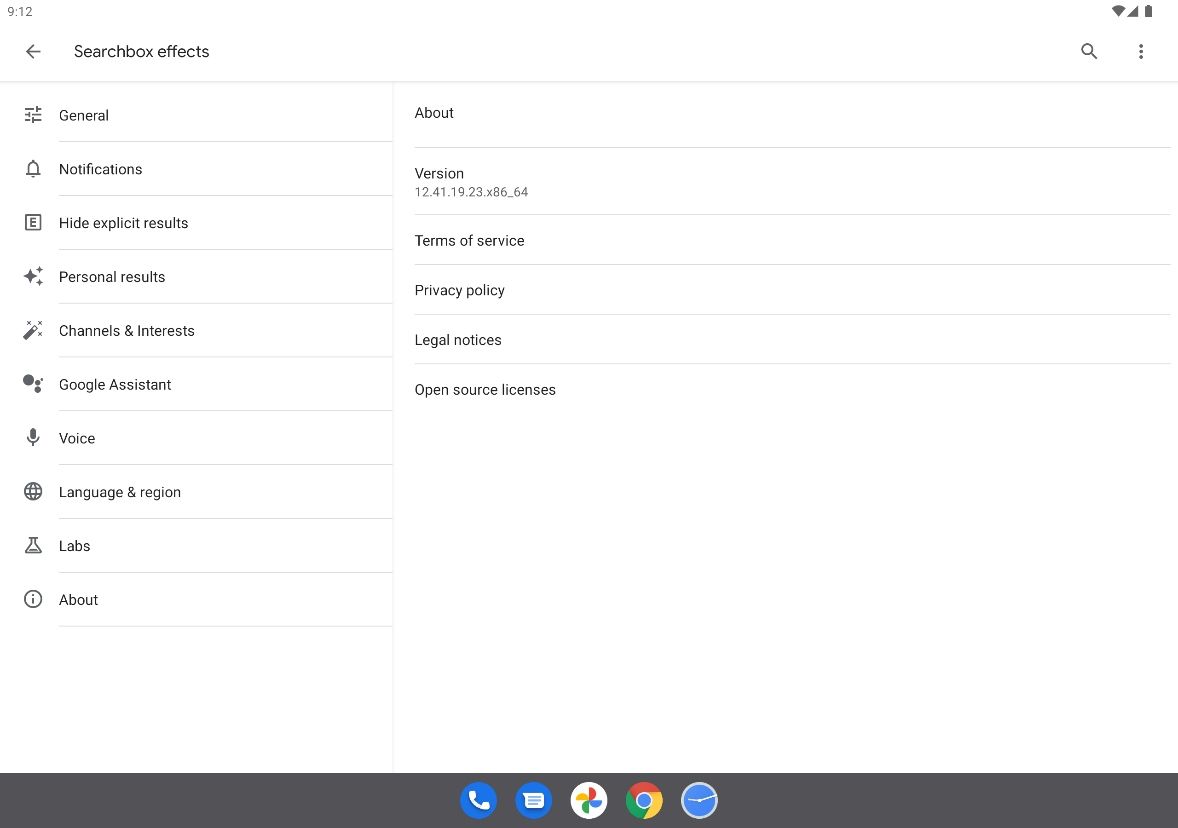Navigate back using the arrow
1178x828 pixels.
click(x=33, y=51)
